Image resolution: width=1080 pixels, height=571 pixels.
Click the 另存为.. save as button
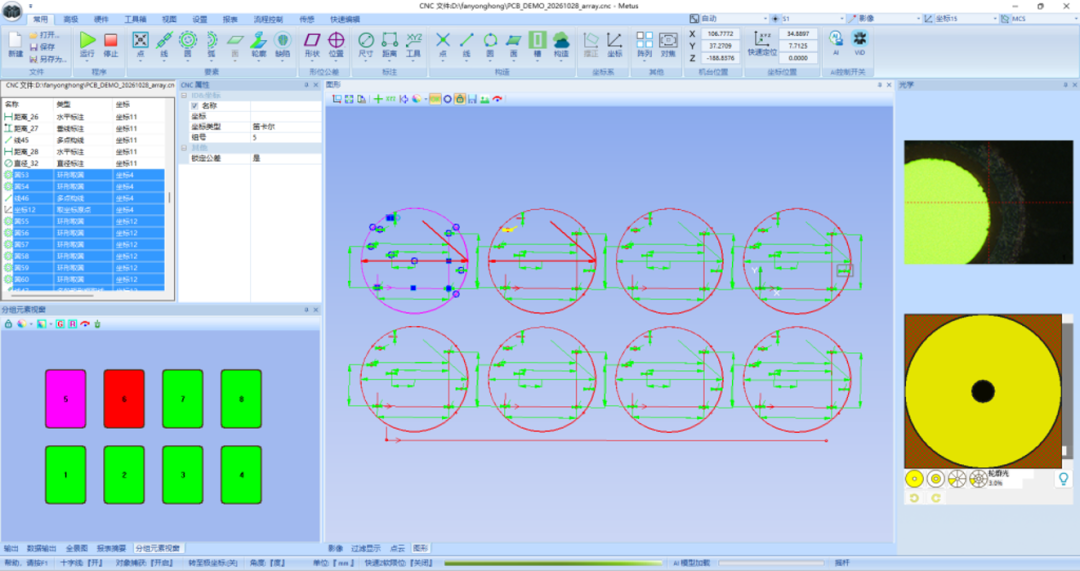(x=48, y=59)
